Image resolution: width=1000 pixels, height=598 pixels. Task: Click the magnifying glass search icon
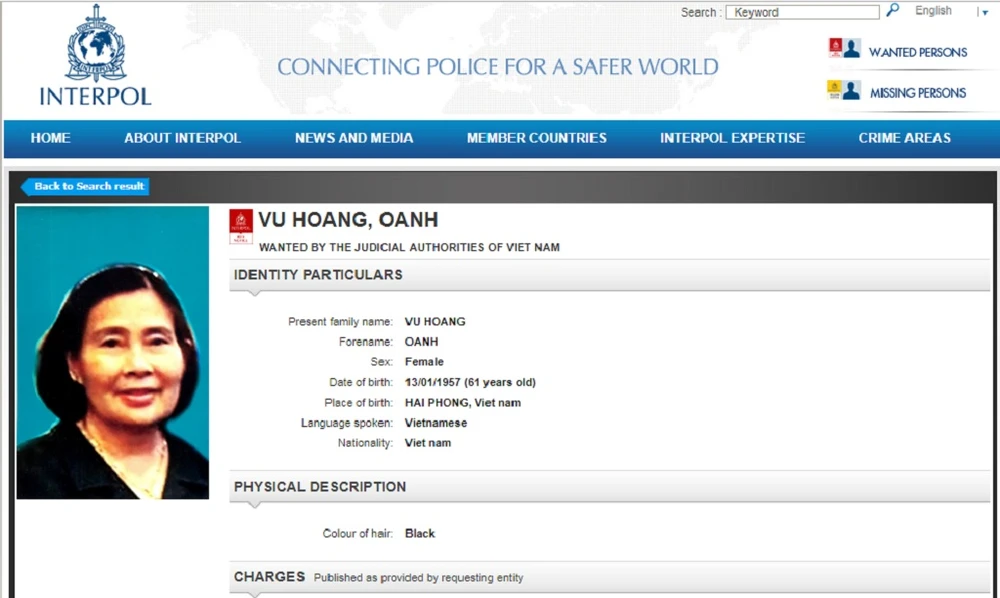point(893,11)
